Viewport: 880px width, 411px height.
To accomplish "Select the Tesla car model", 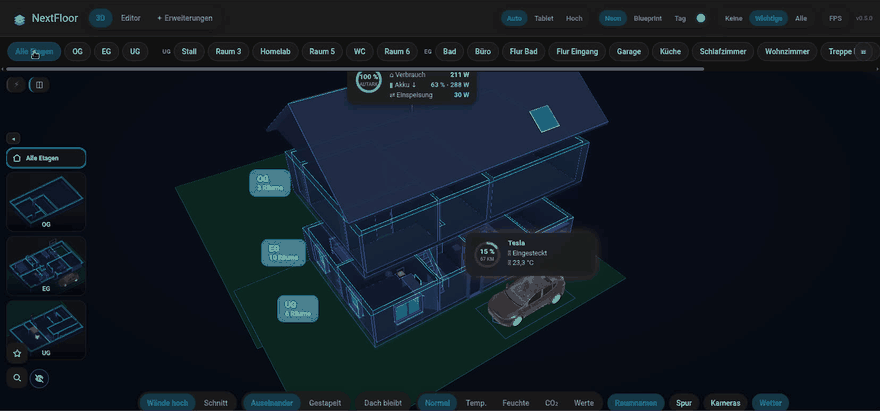I will coord(525,301).
